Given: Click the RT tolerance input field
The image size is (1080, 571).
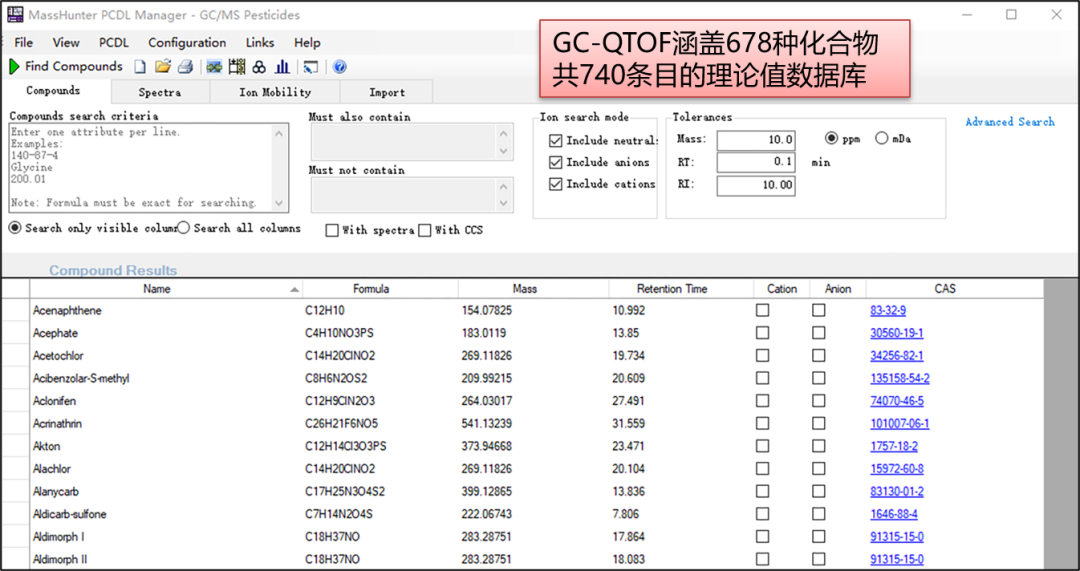Looking at the screenshot, I should pos(756,163).
